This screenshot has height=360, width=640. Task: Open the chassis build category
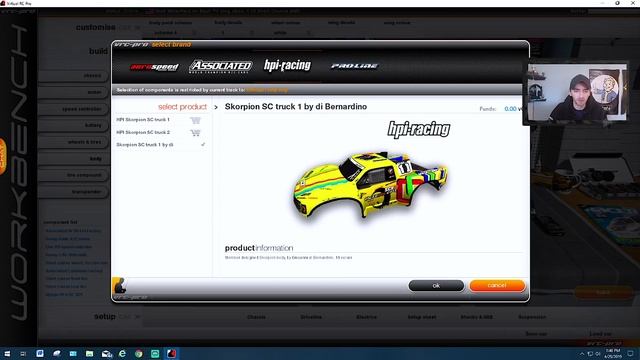click(73, 76)
